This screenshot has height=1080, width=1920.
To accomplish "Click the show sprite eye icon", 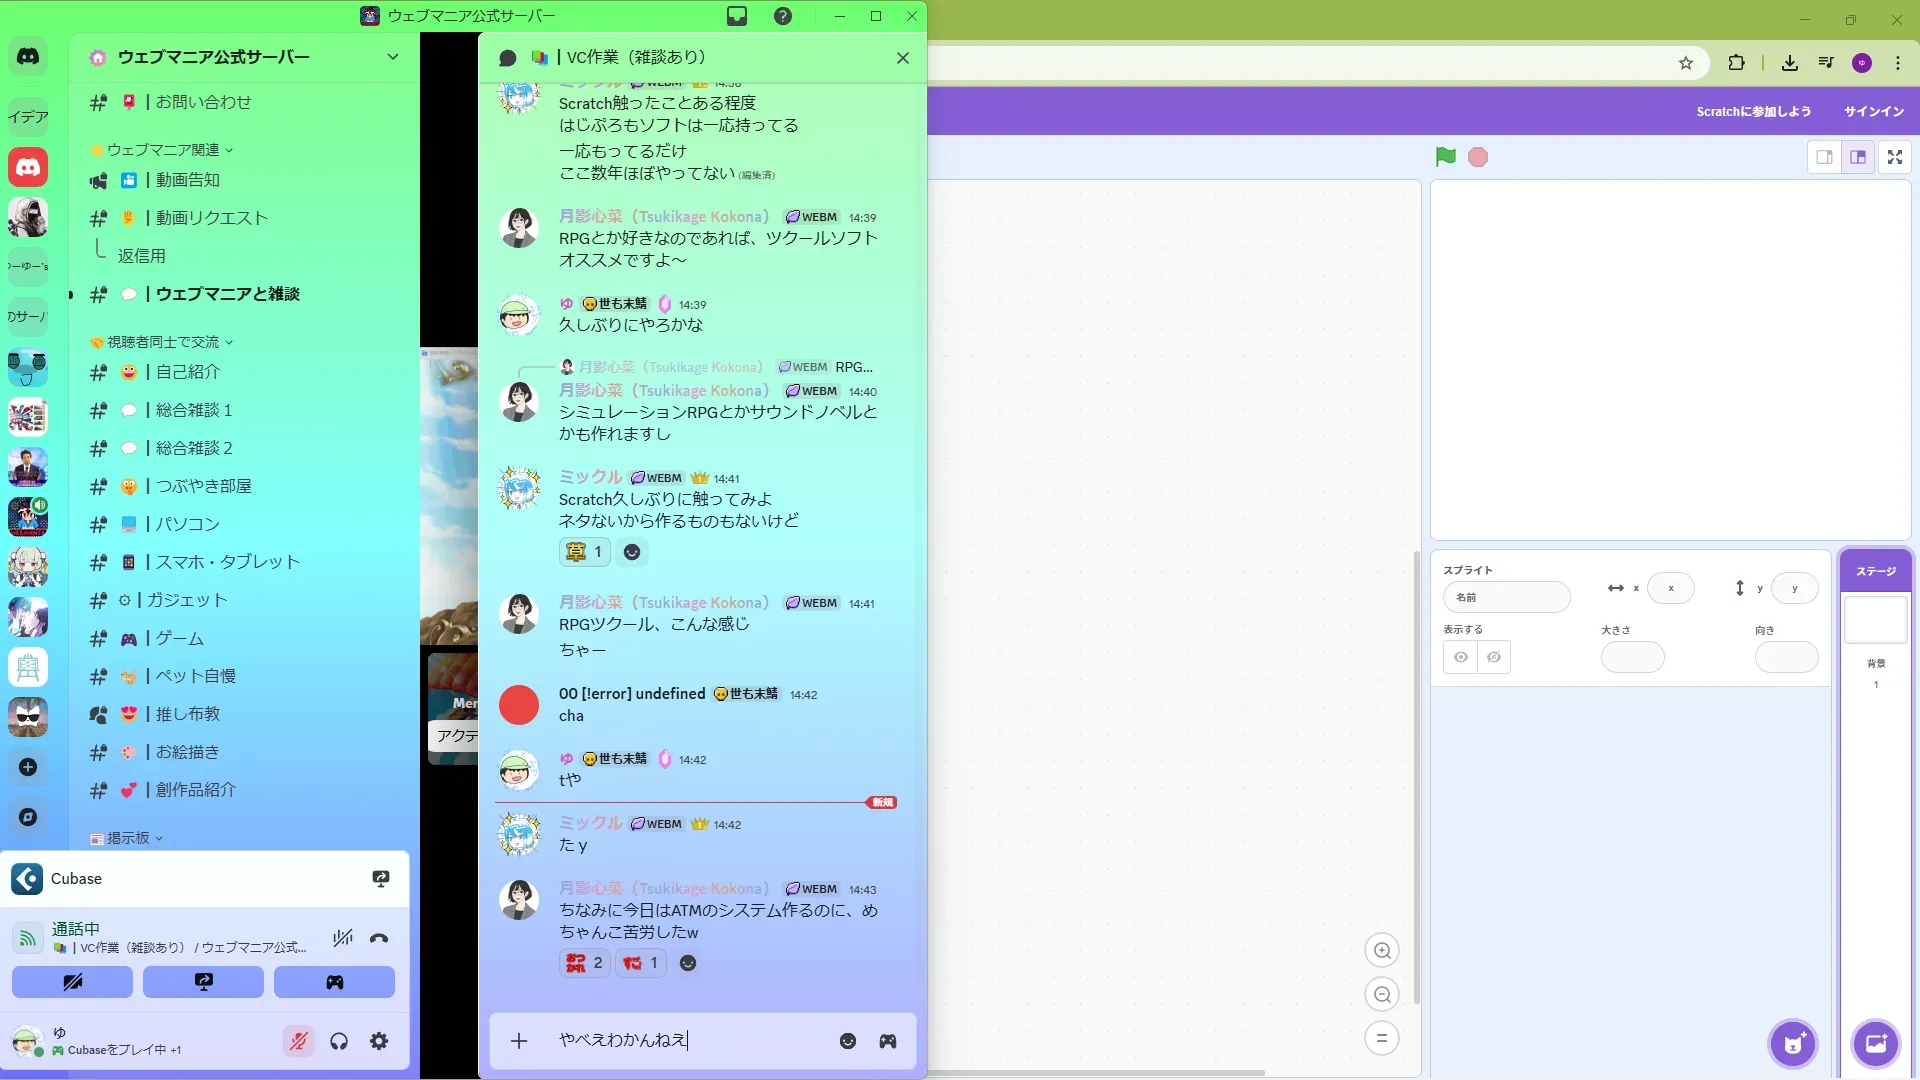I will pyautogui.click(x=1461, y=657).
